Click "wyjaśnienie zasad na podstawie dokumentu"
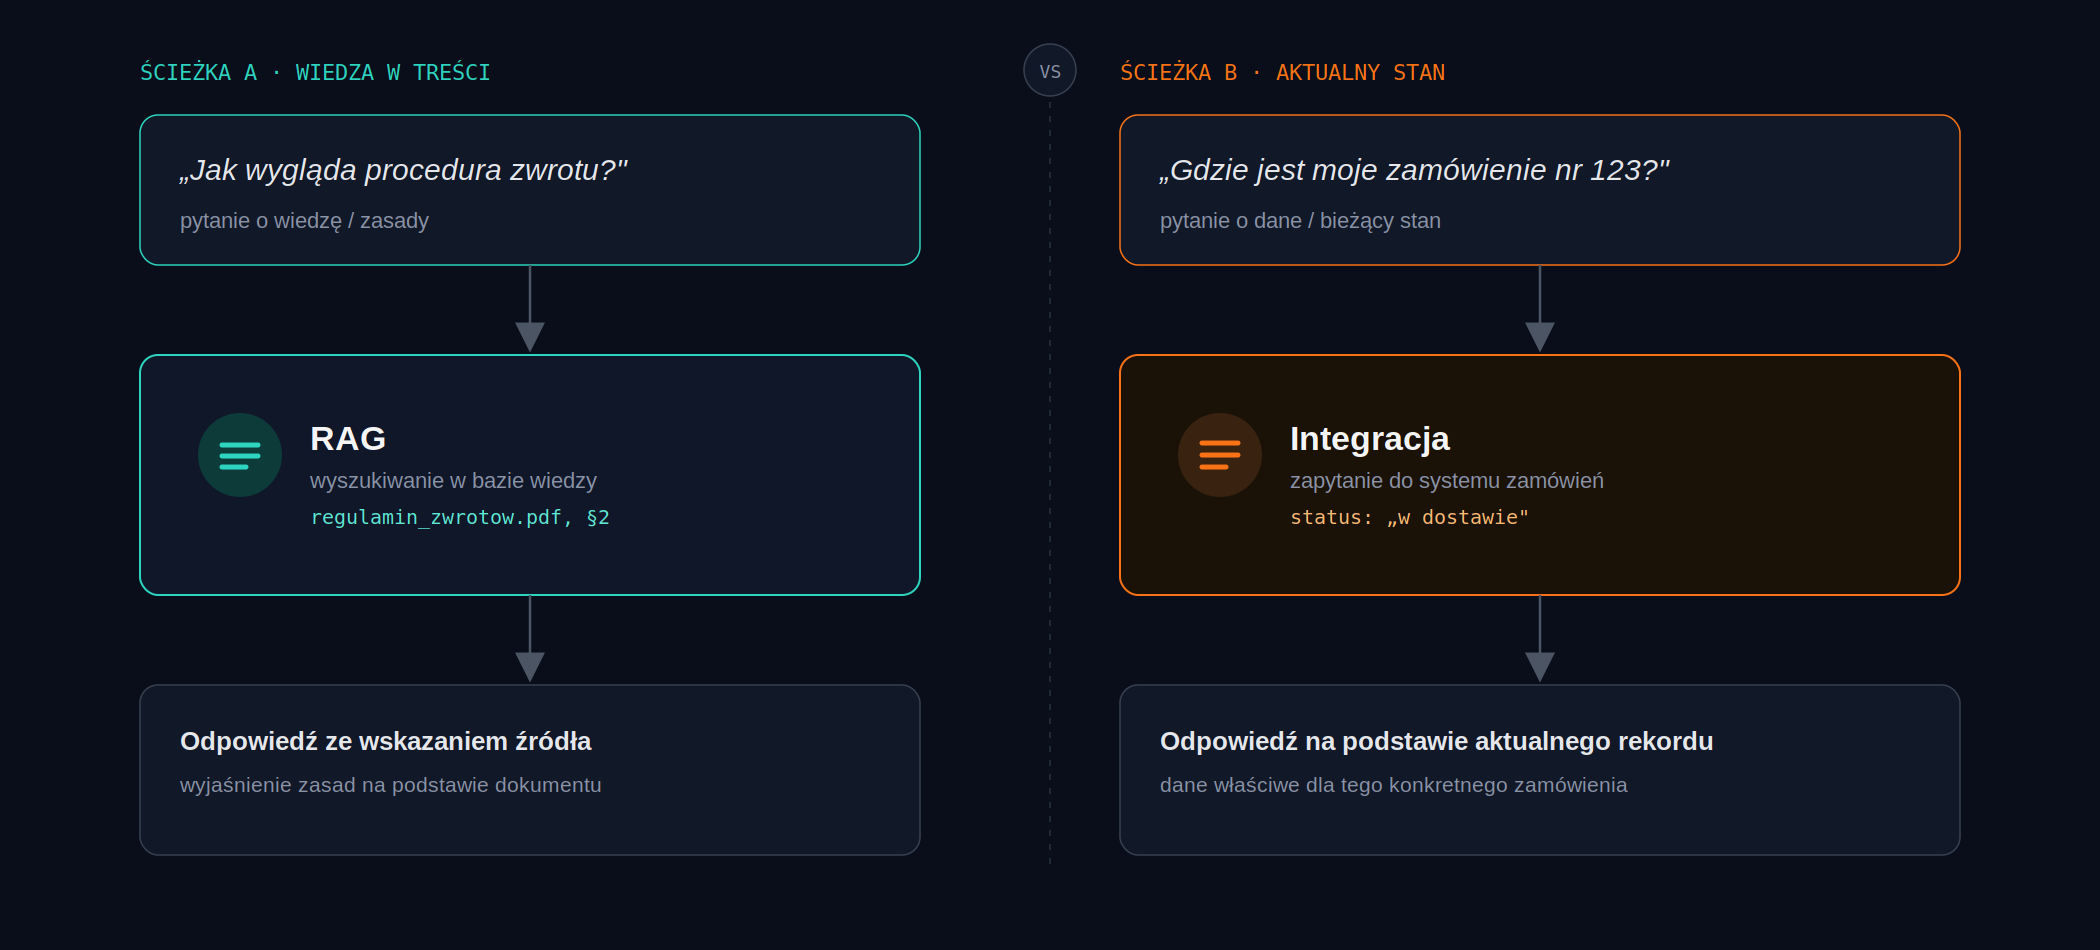Image resolution: width=2100 pixels, height=950 pixels. 391,785
